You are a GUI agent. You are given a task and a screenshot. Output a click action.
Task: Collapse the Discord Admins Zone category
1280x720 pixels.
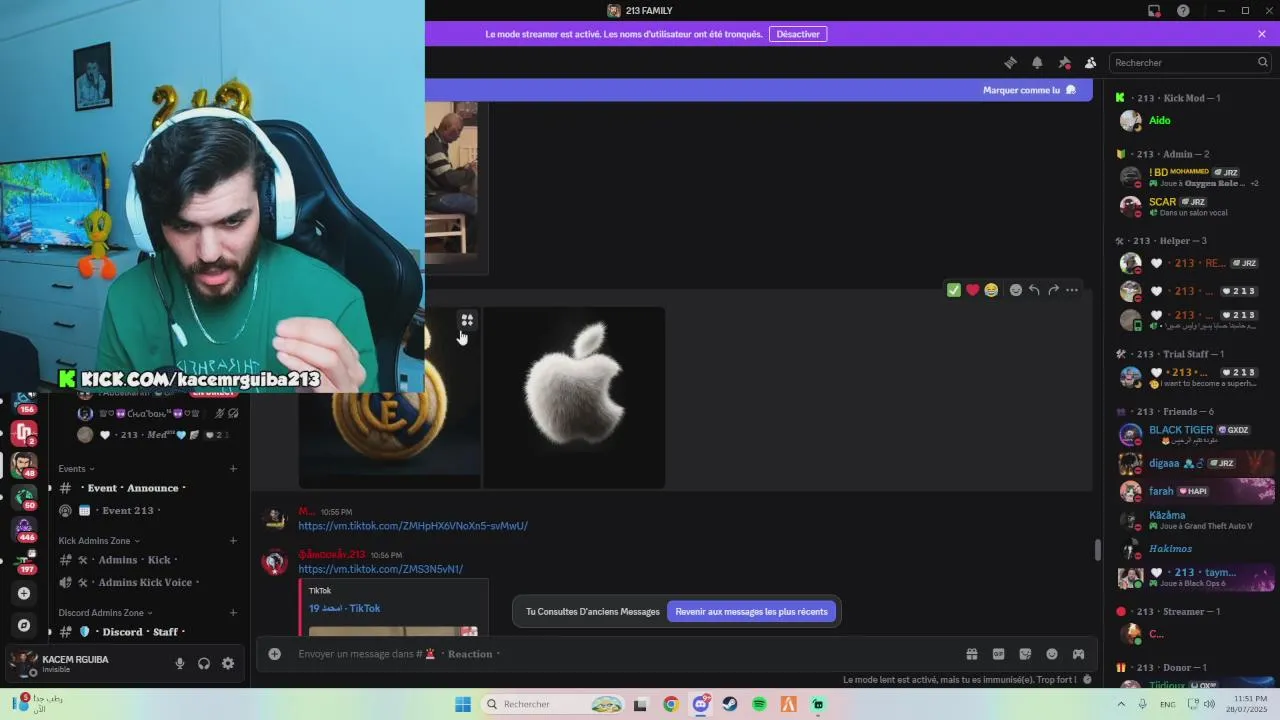click(x=105, y=612)
